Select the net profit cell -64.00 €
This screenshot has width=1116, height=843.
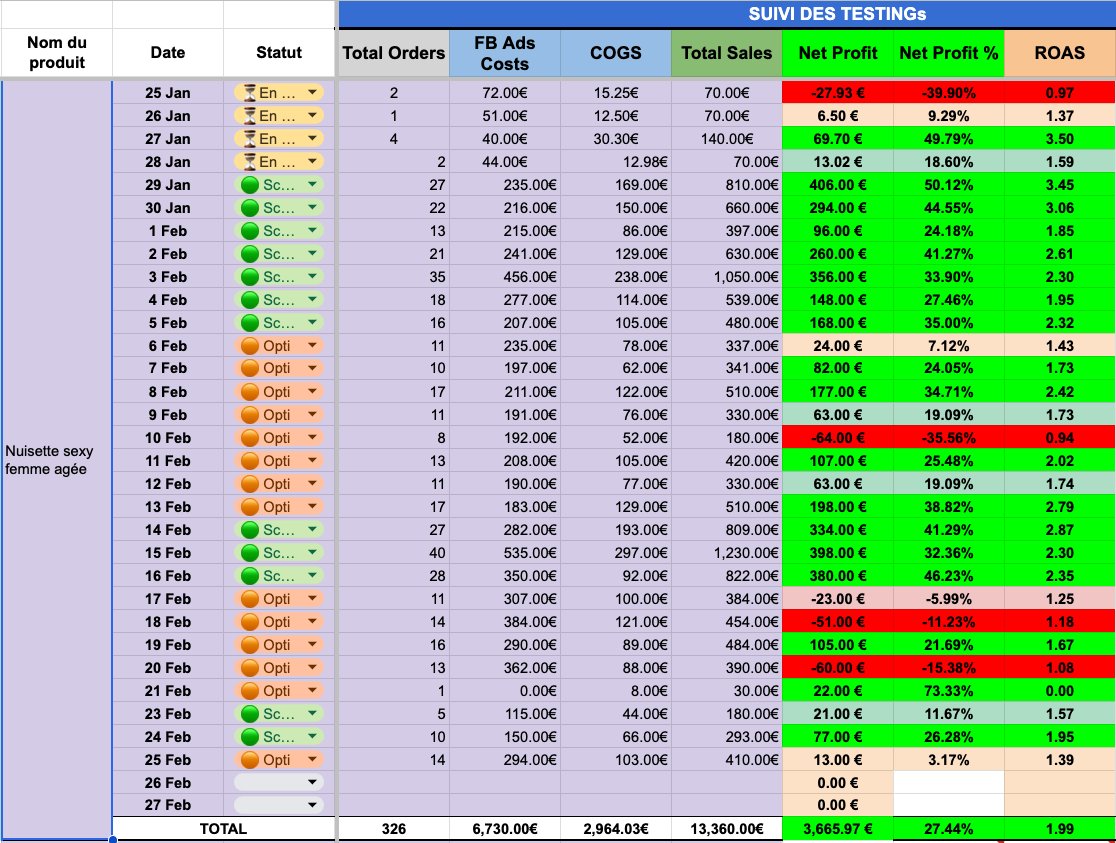[838, 437]
